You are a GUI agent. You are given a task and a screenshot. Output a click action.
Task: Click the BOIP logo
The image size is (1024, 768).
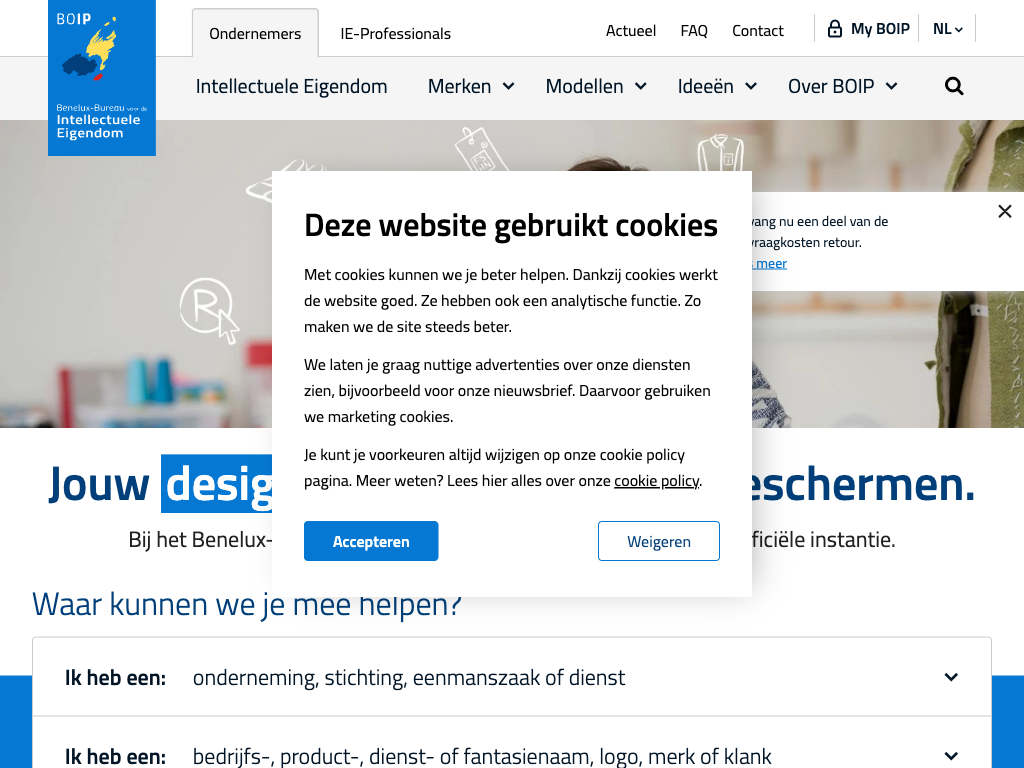click(x=102, y=78)
